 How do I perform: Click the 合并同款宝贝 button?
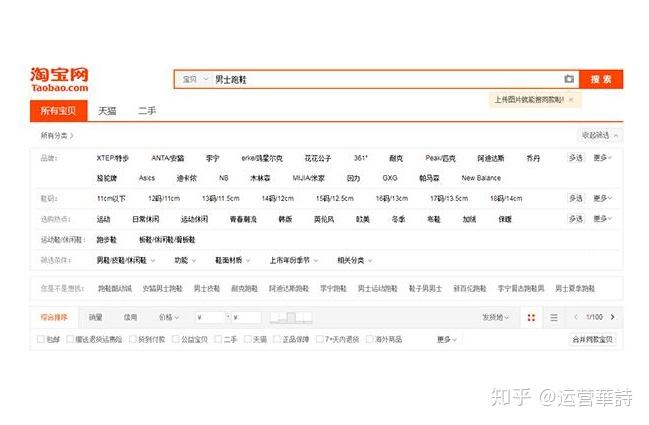click(592, 339)
